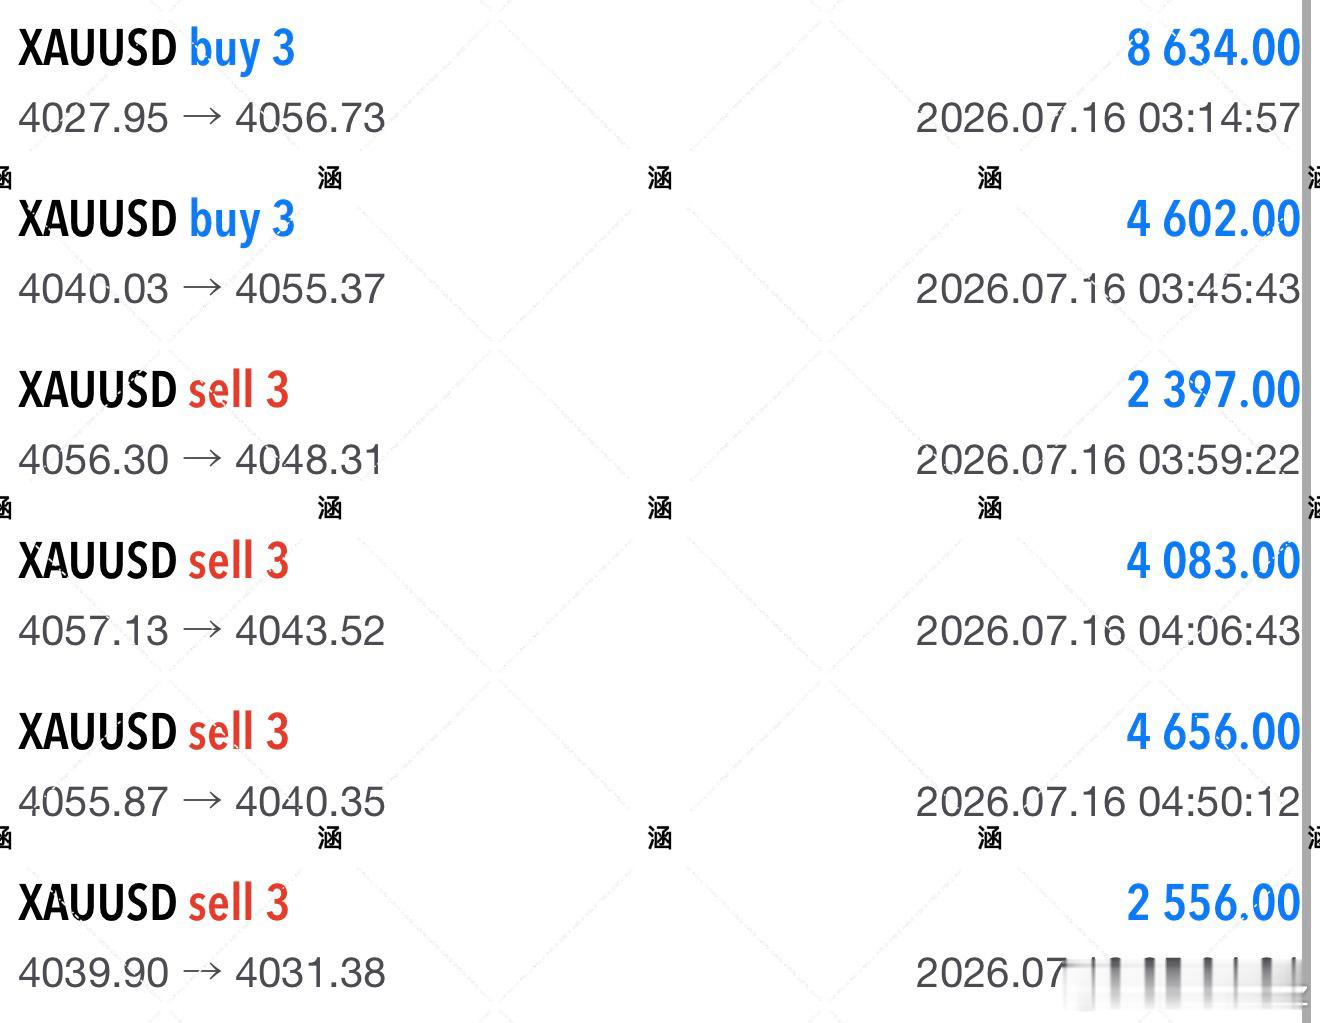The image size is (1320, 1023).
Task: Tap the 'XAUUSD sell 3' title above 4057.13
Action: pyautogui.click(x=153, y=561)
